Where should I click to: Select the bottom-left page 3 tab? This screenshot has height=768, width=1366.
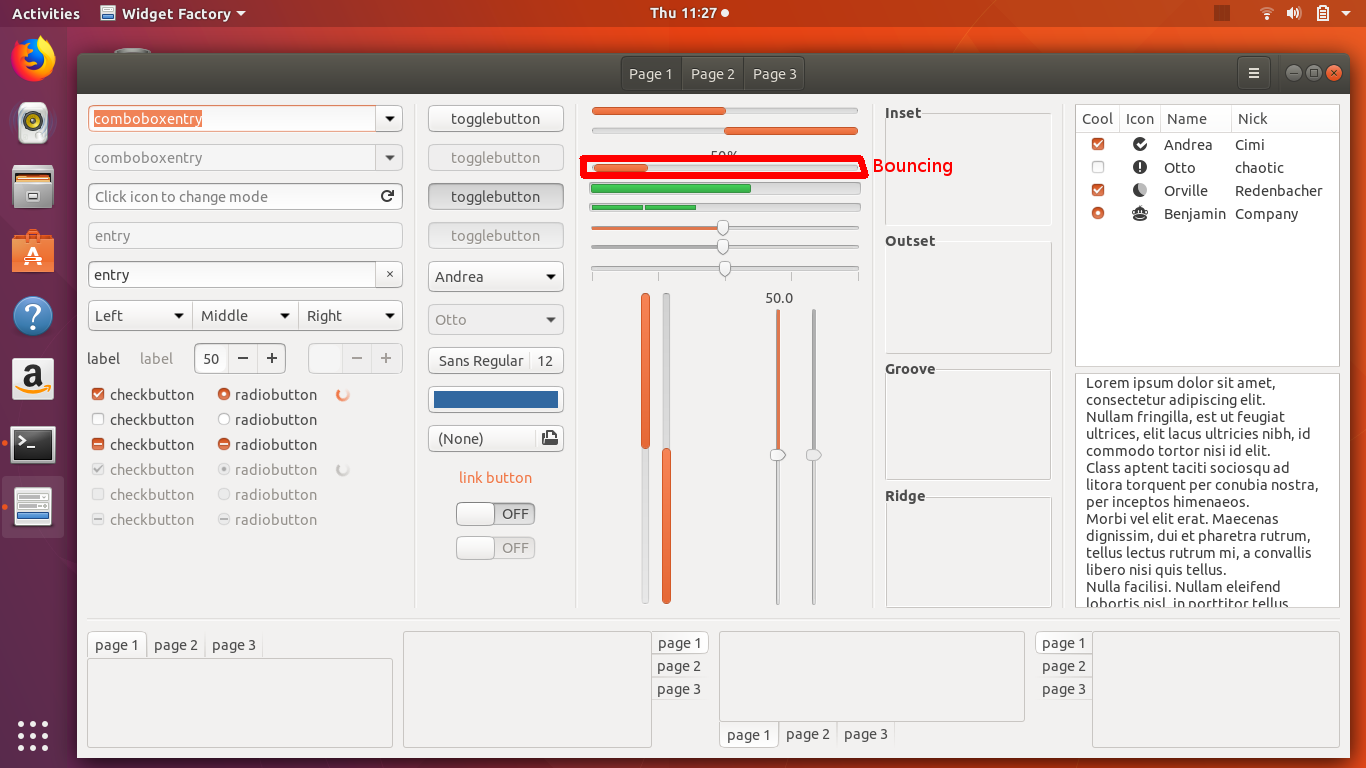click(x=233, y=645)
